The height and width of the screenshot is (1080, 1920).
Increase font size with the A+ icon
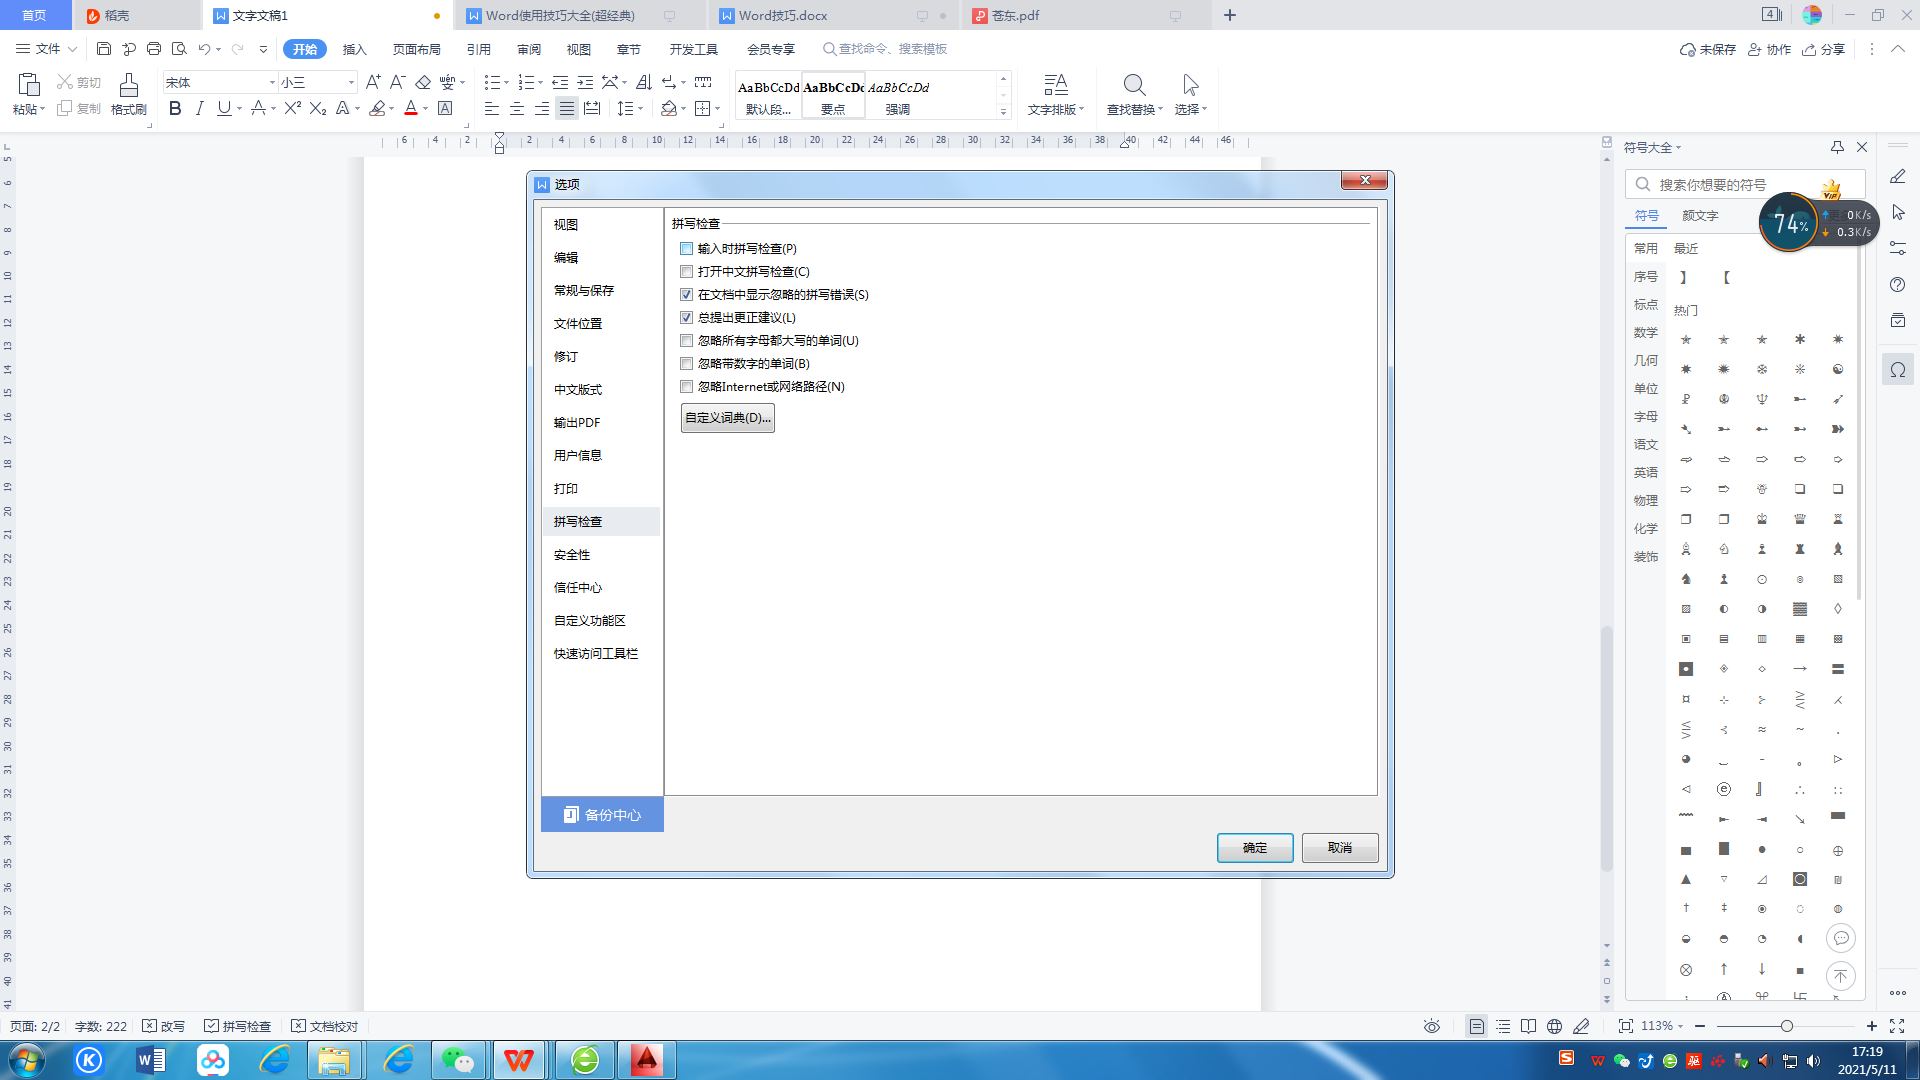pos(373,82)
